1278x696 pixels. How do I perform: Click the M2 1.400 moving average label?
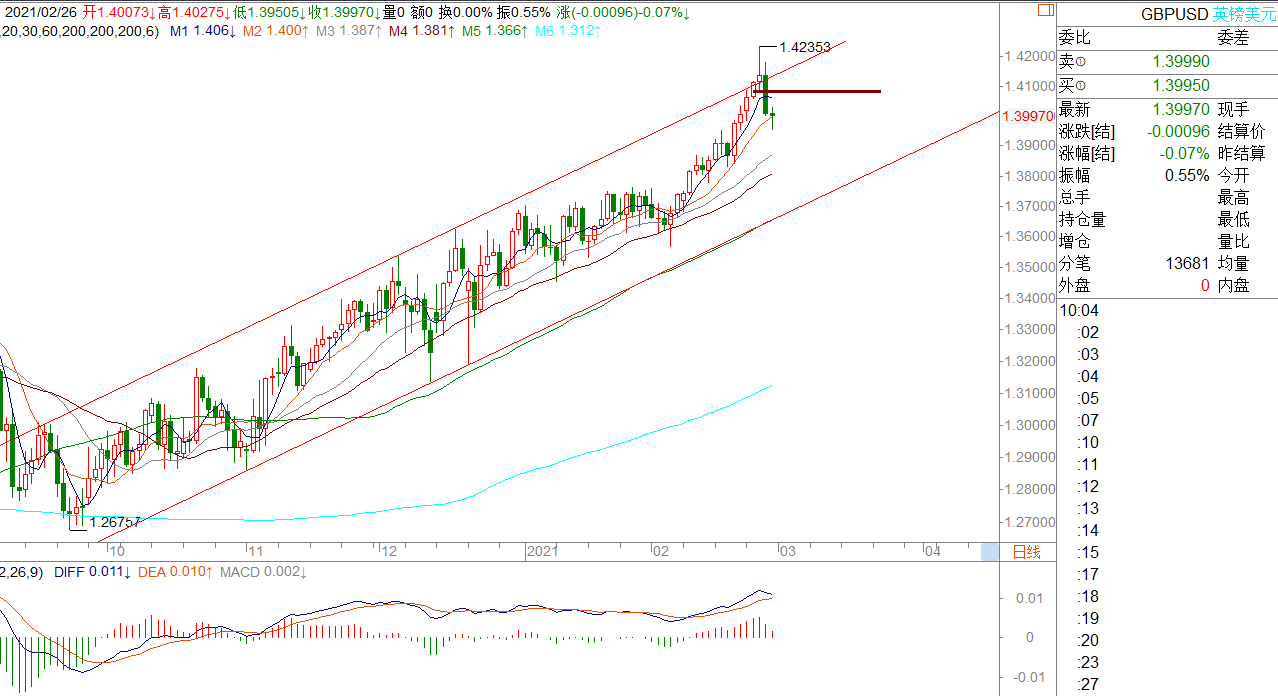(x=275, y=32)
